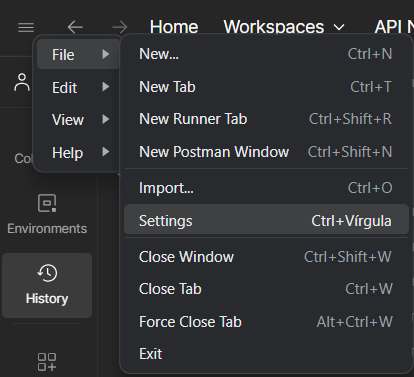
Task: Expand the arrow next to File
Action: (x=106, y=54)
